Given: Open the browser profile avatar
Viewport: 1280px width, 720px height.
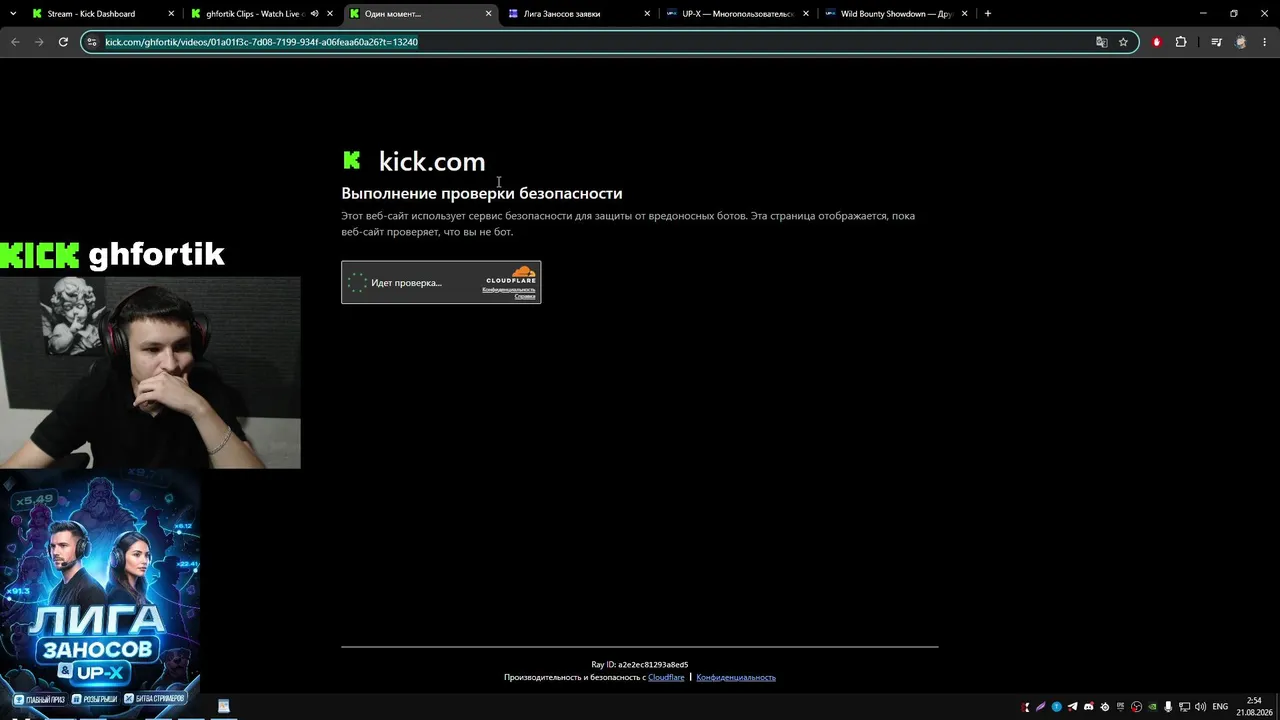Looking at the screenshot, I should pyautogui.click(x=1241, y=42).
